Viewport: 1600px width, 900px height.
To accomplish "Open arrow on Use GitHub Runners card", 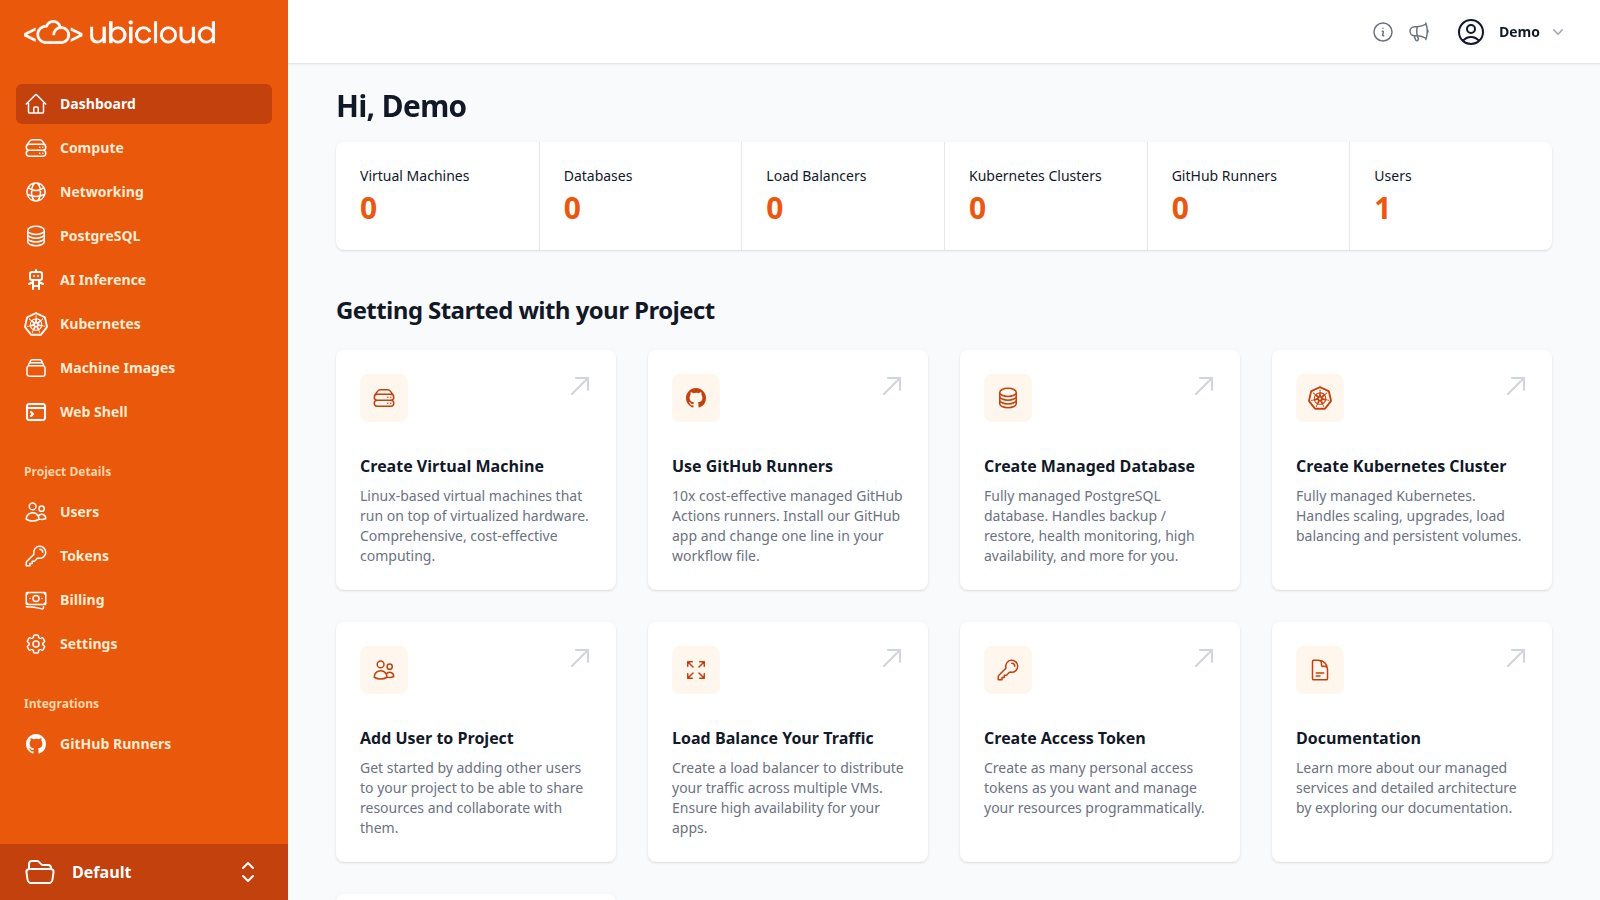I will click(x=892, y=386).
